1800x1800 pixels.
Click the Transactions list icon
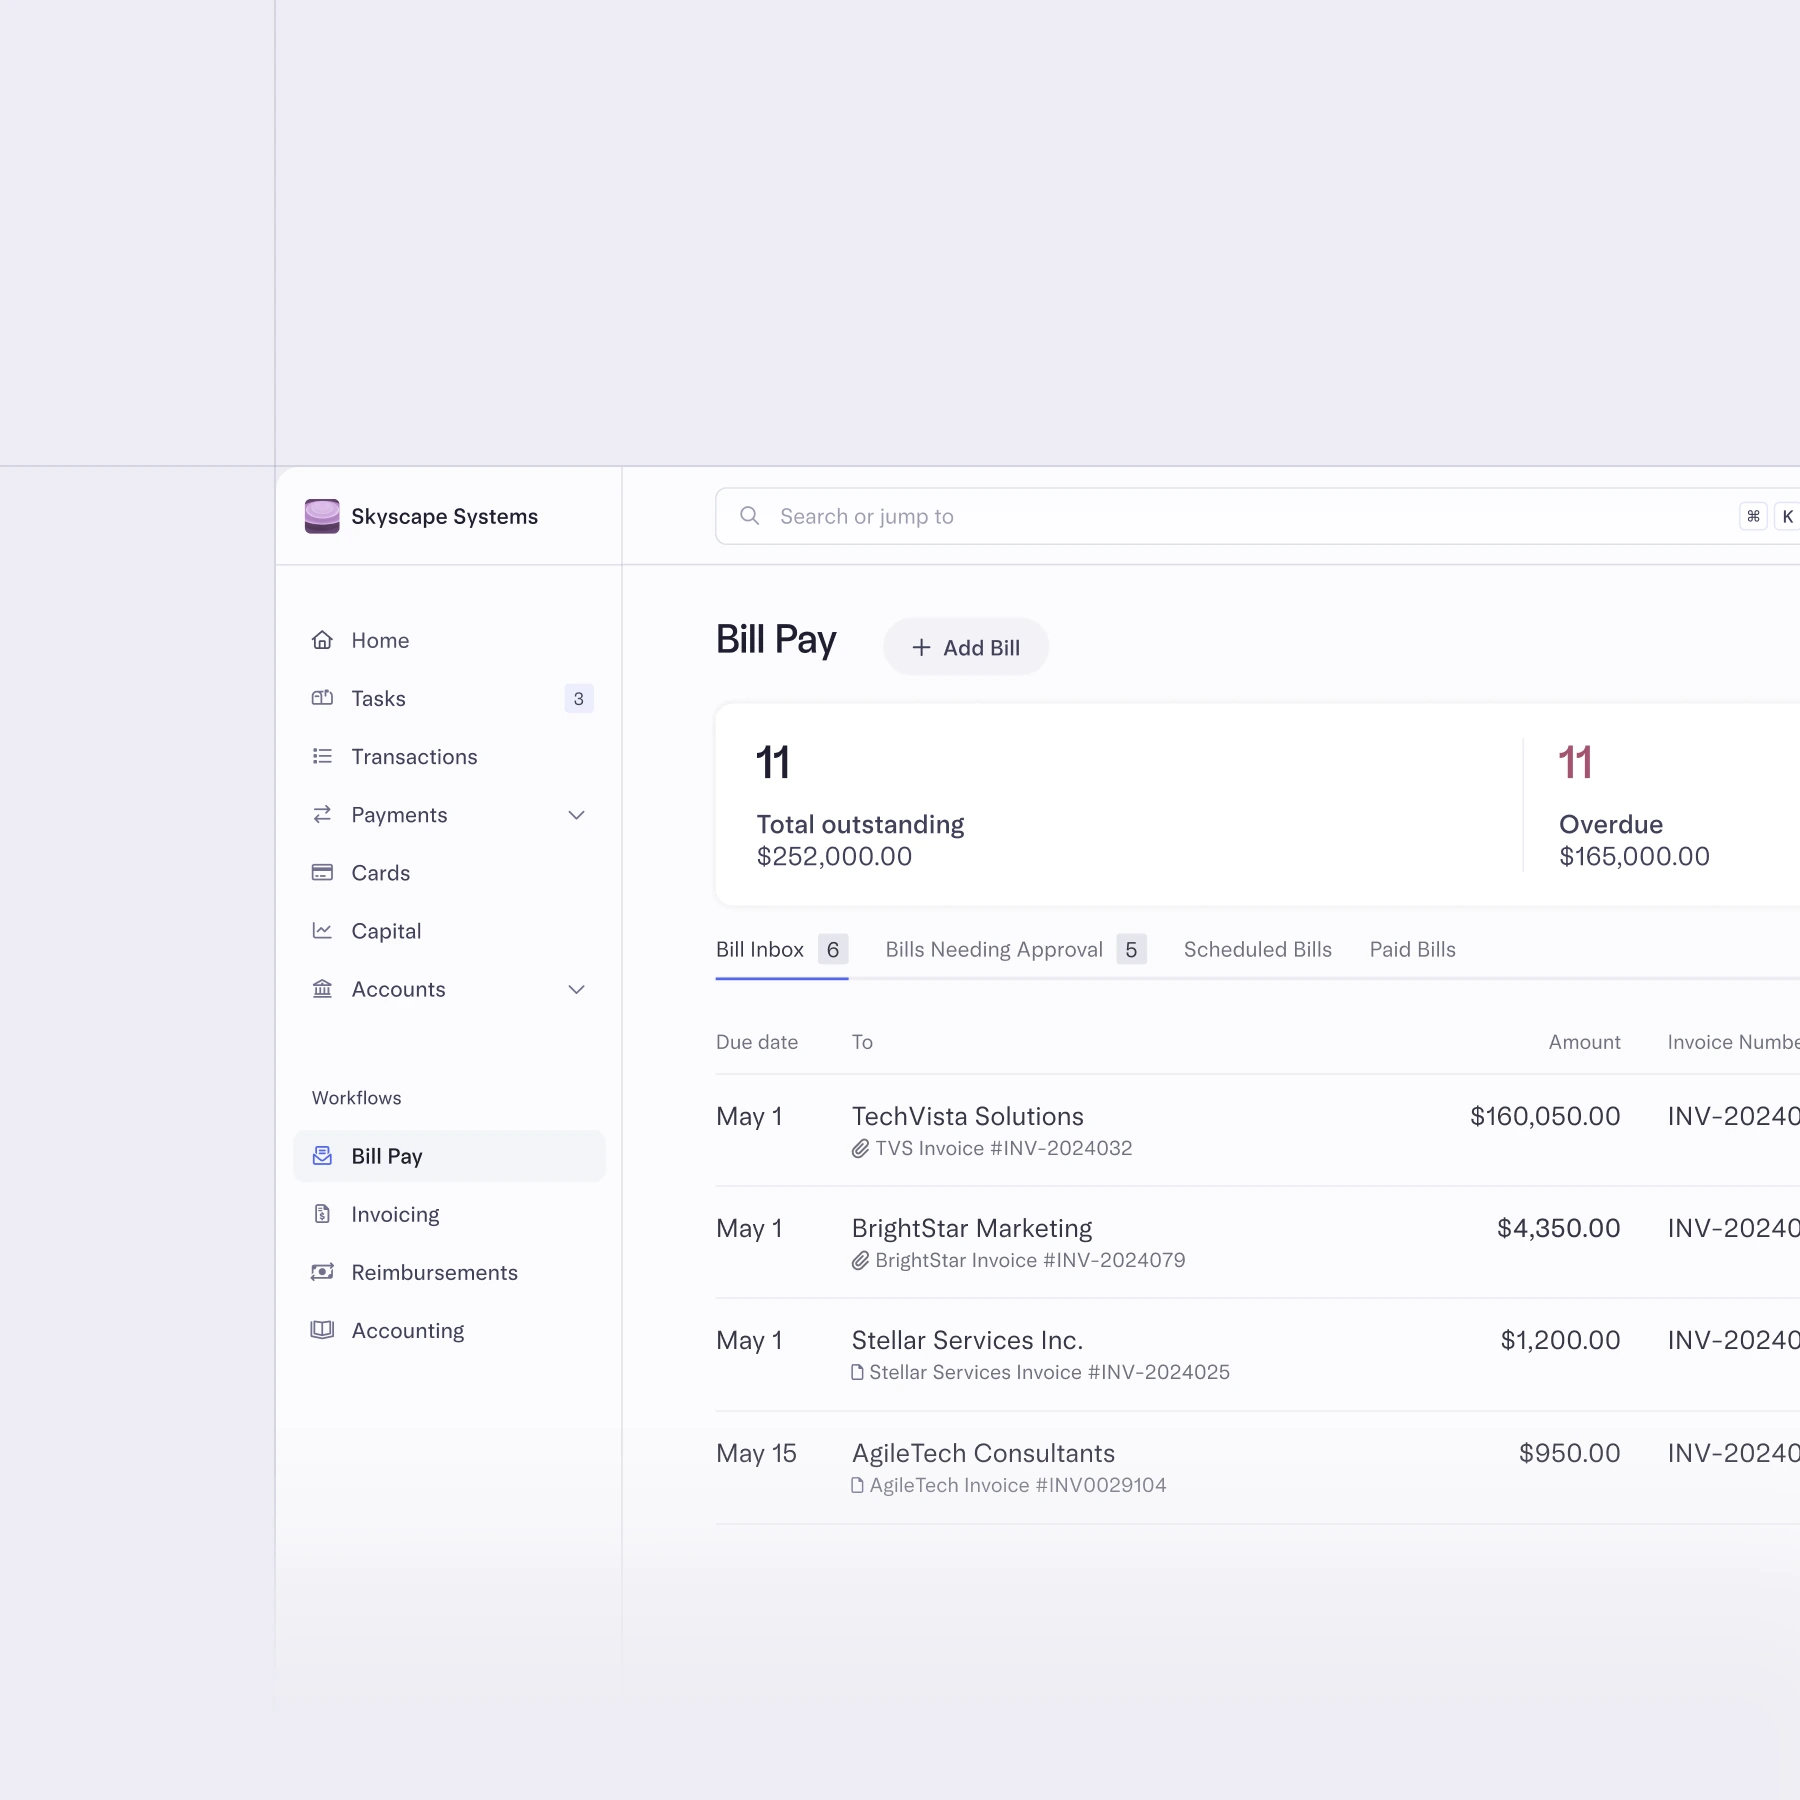tap(322, 756)
